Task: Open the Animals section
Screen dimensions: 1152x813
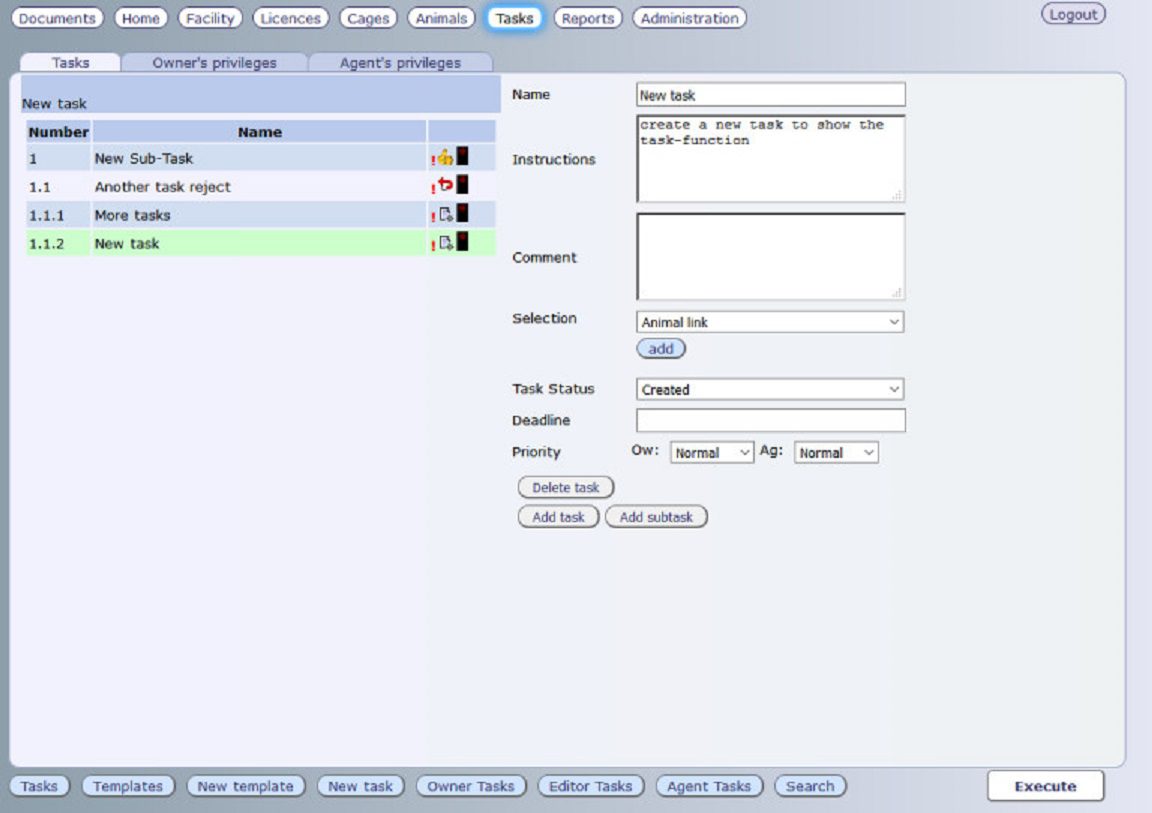Action: tap(441, 18)
